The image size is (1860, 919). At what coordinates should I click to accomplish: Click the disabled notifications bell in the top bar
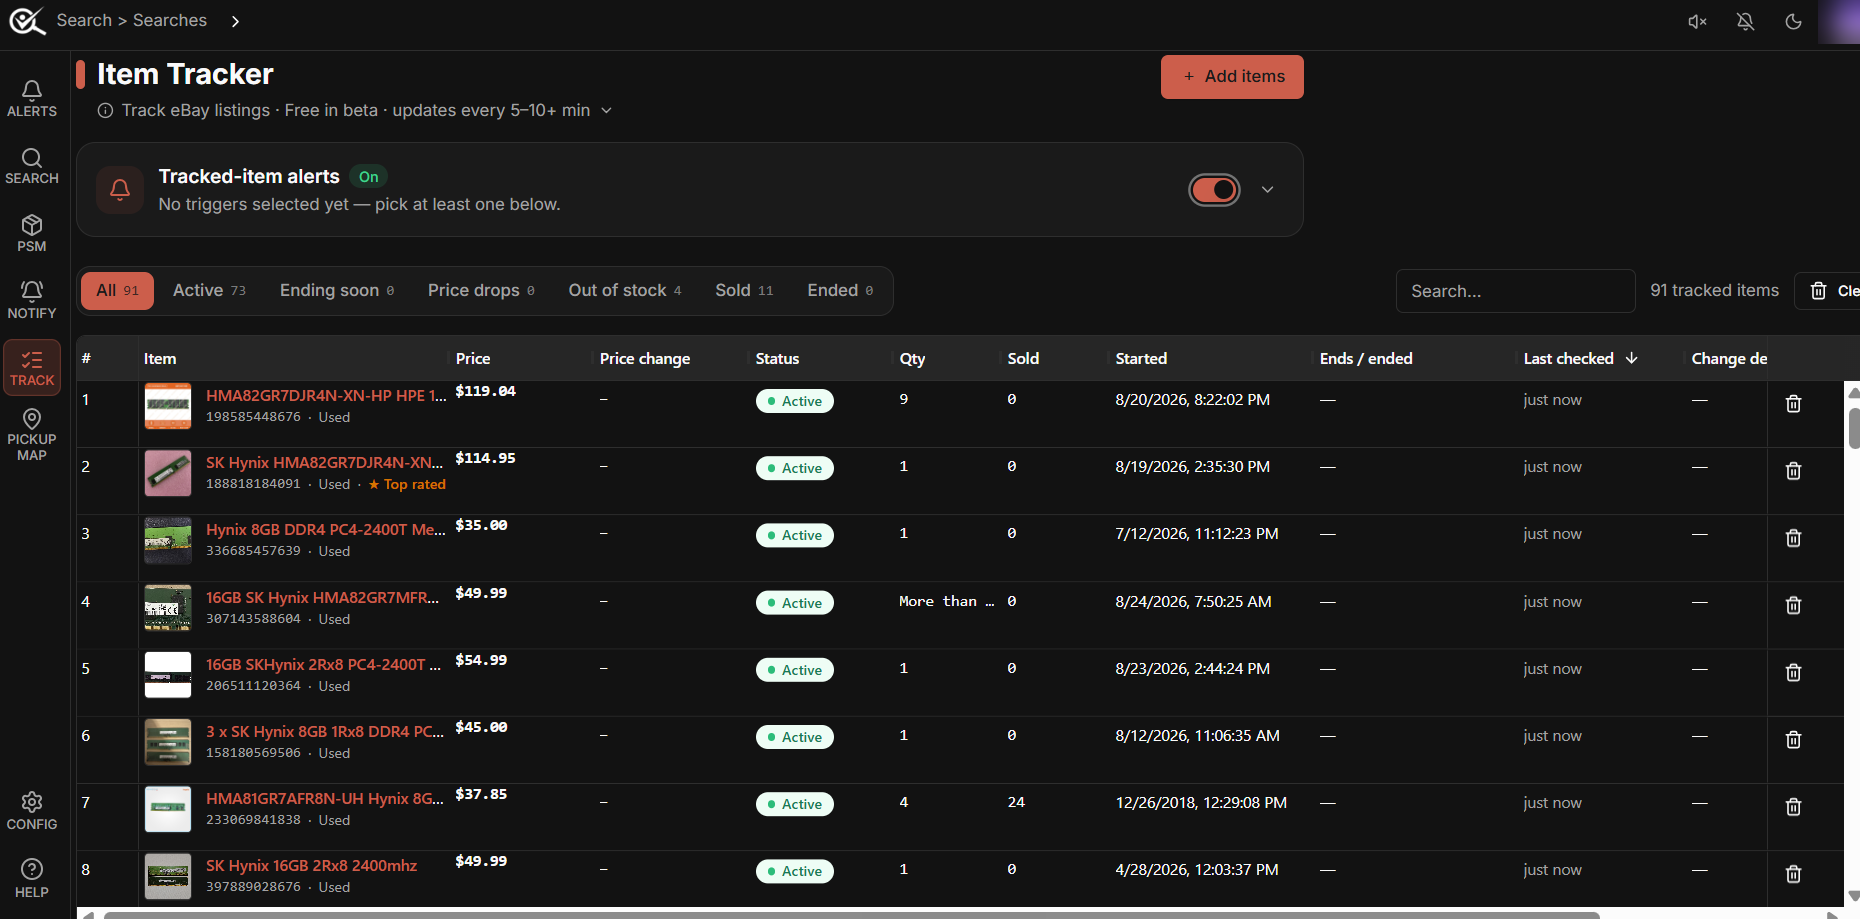pyautogui.click(x=1745, y=22)
